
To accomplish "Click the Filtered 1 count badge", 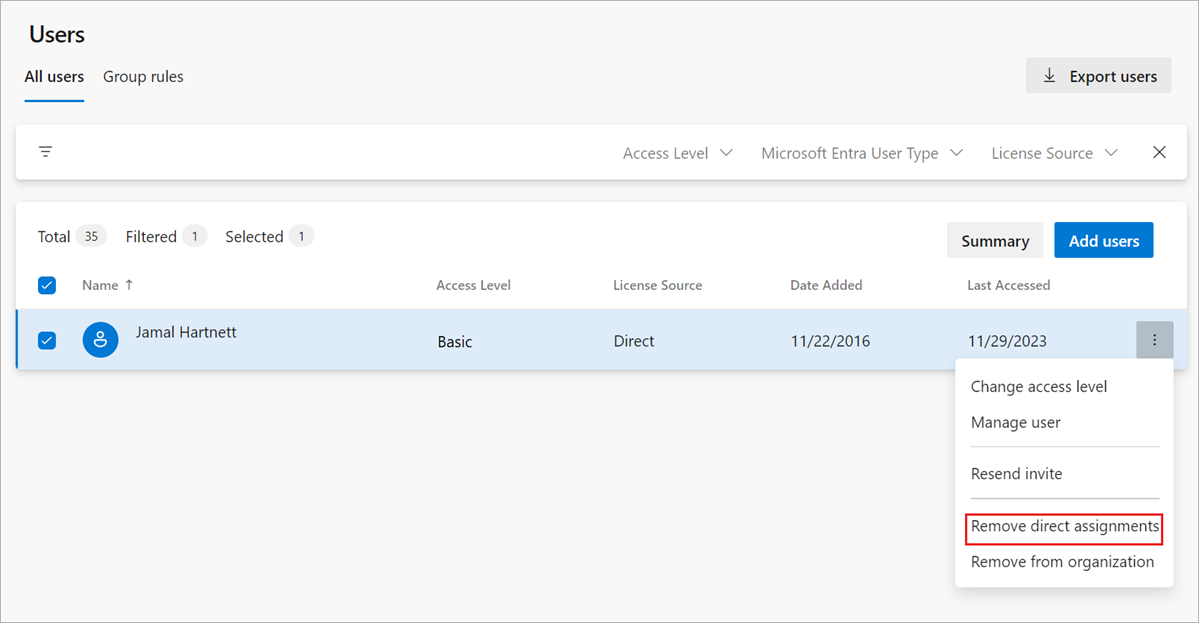I will pyautogui.click(x=193, y=236).
